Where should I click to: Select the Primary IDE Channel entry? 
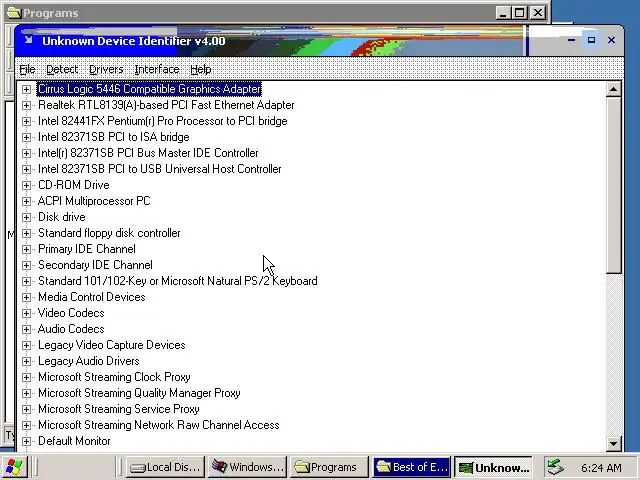point(87,249)
